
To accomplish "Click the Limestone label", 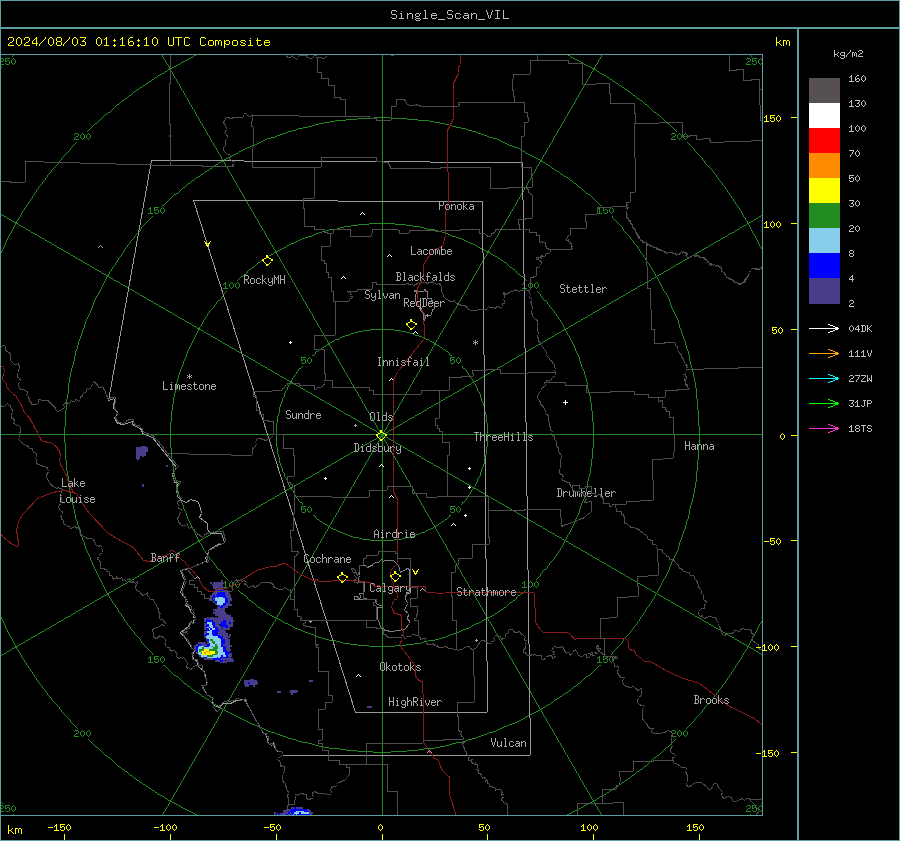I will [189, 386].
